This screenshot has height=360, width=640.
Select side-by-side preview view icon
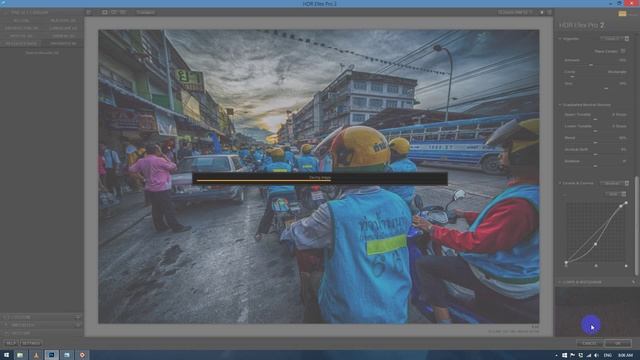(x=123, y=13)
